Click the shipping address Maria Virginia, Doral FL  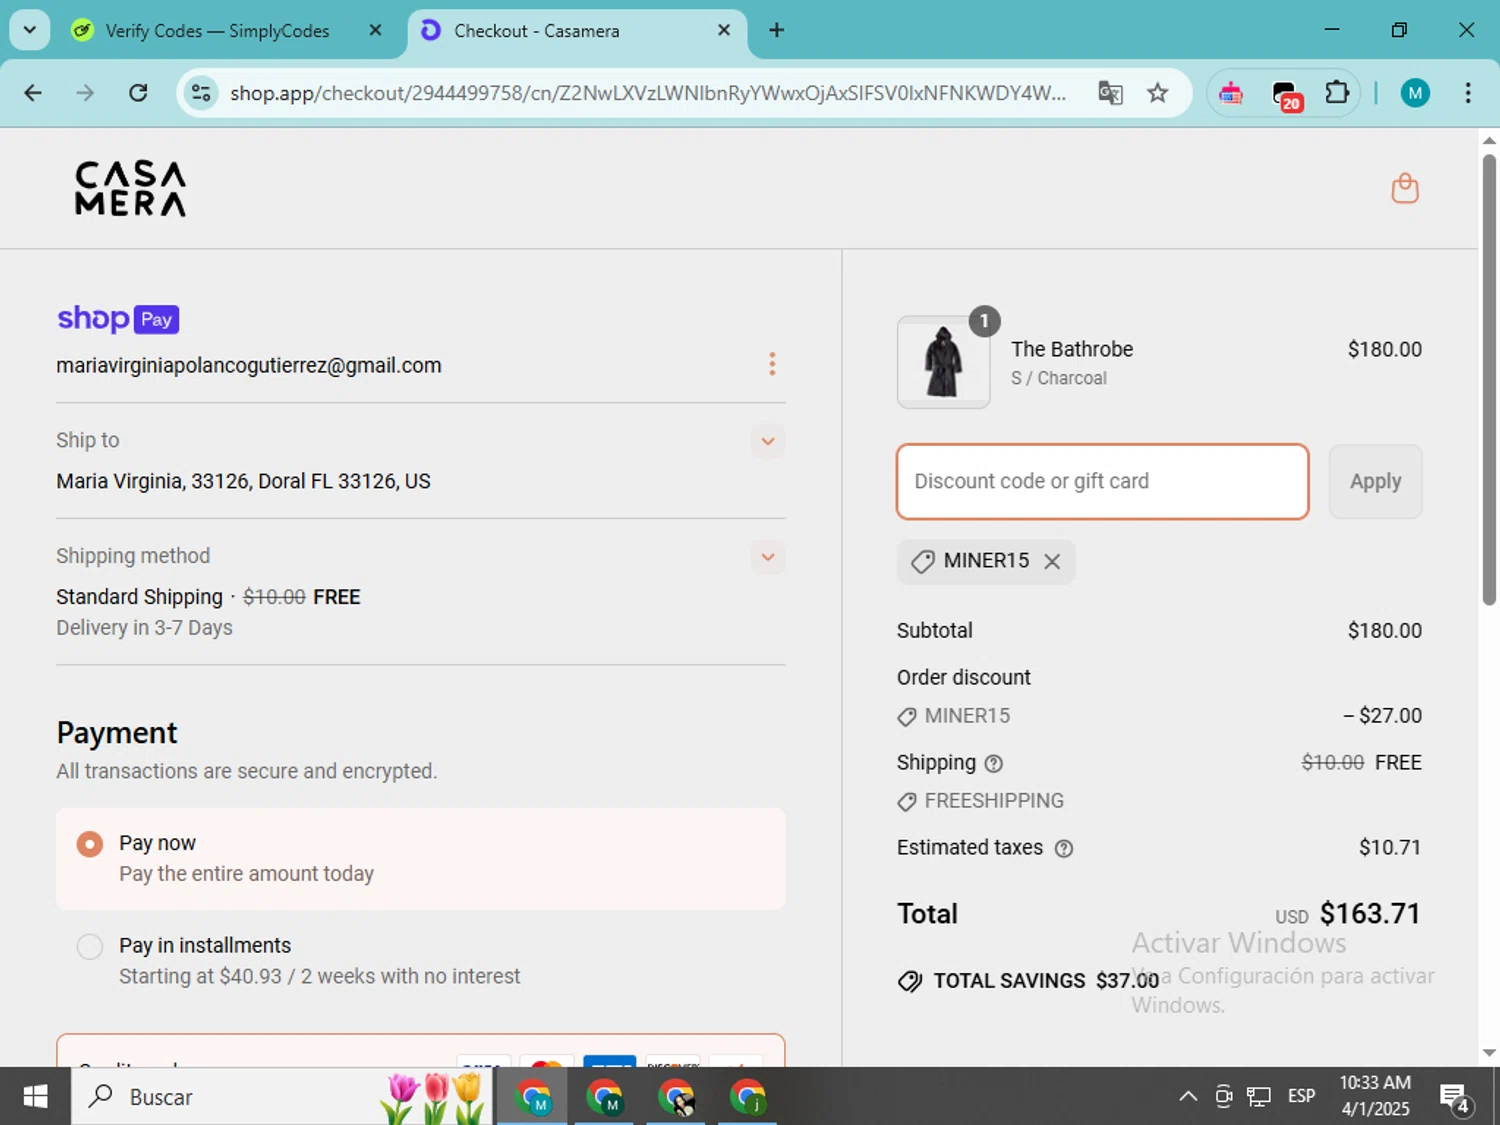(x=243, y=482)
